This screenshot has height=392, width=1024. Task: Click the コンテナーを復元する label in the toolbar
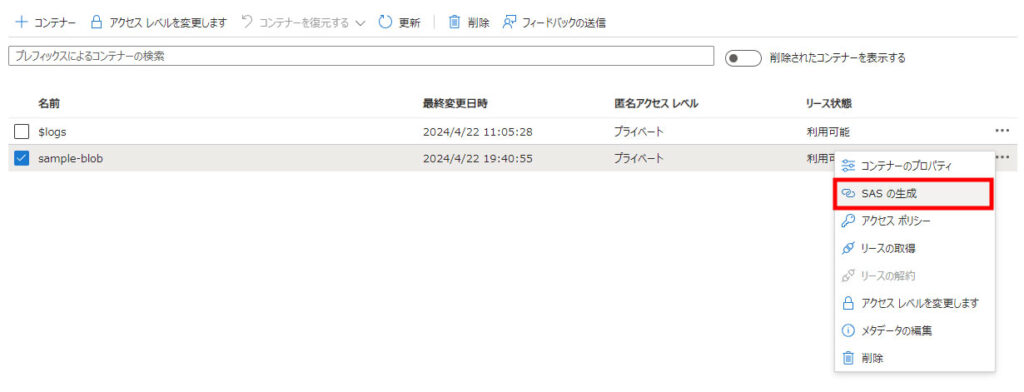[x=304, y=23]
